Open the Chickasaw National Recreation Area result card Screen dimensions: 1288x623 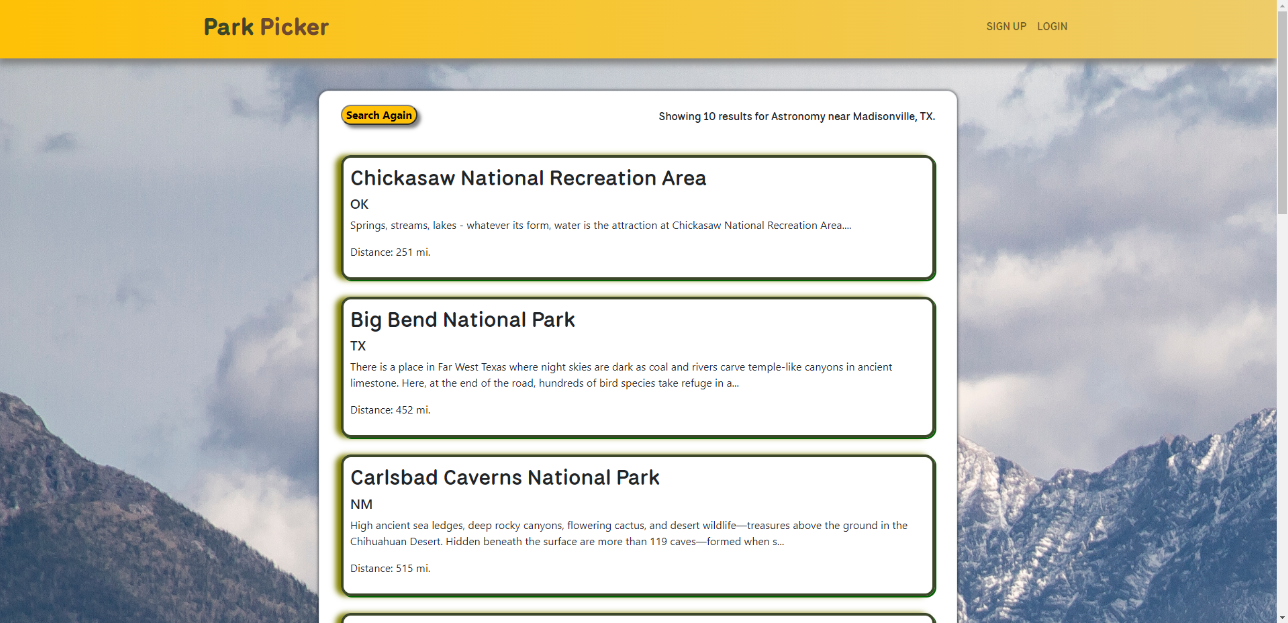pyautogui.click(x=637, y=217)
